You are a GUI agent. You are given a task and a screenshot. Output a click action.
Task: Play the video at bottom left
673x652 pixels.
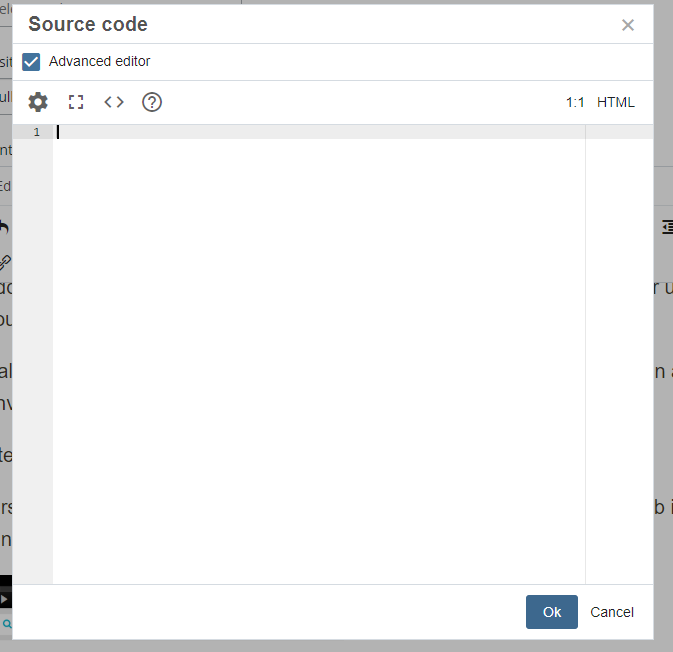[4, 599]
